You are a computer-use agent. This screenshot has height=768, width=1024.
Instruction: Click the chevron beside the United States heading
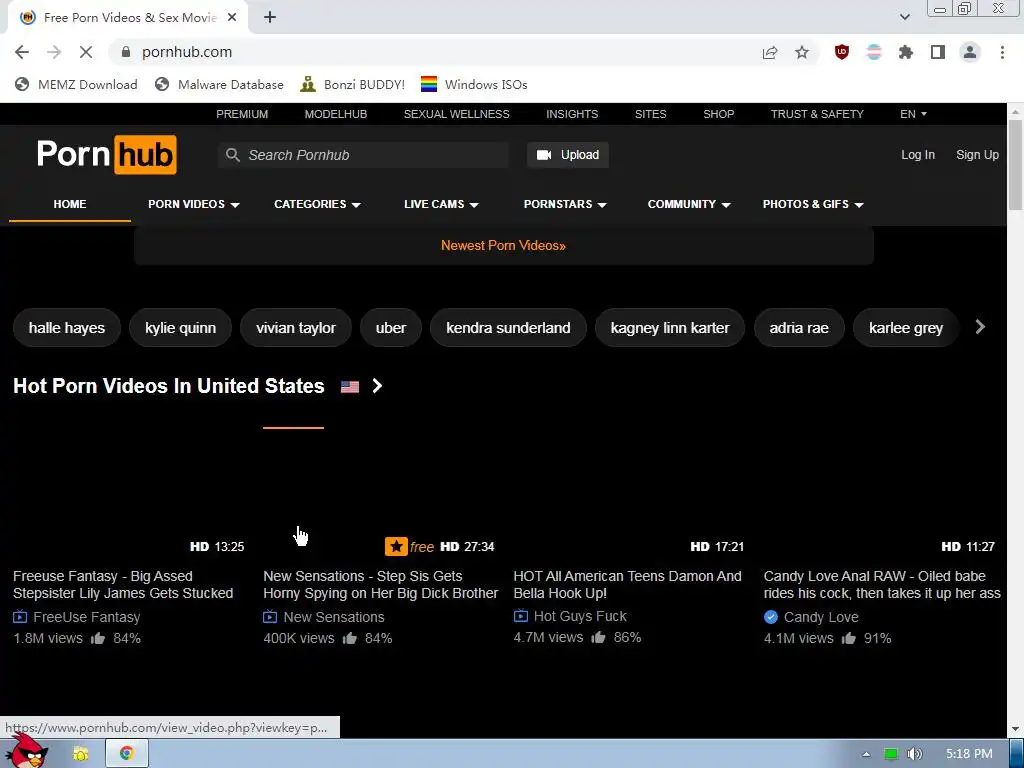point(377,386)
